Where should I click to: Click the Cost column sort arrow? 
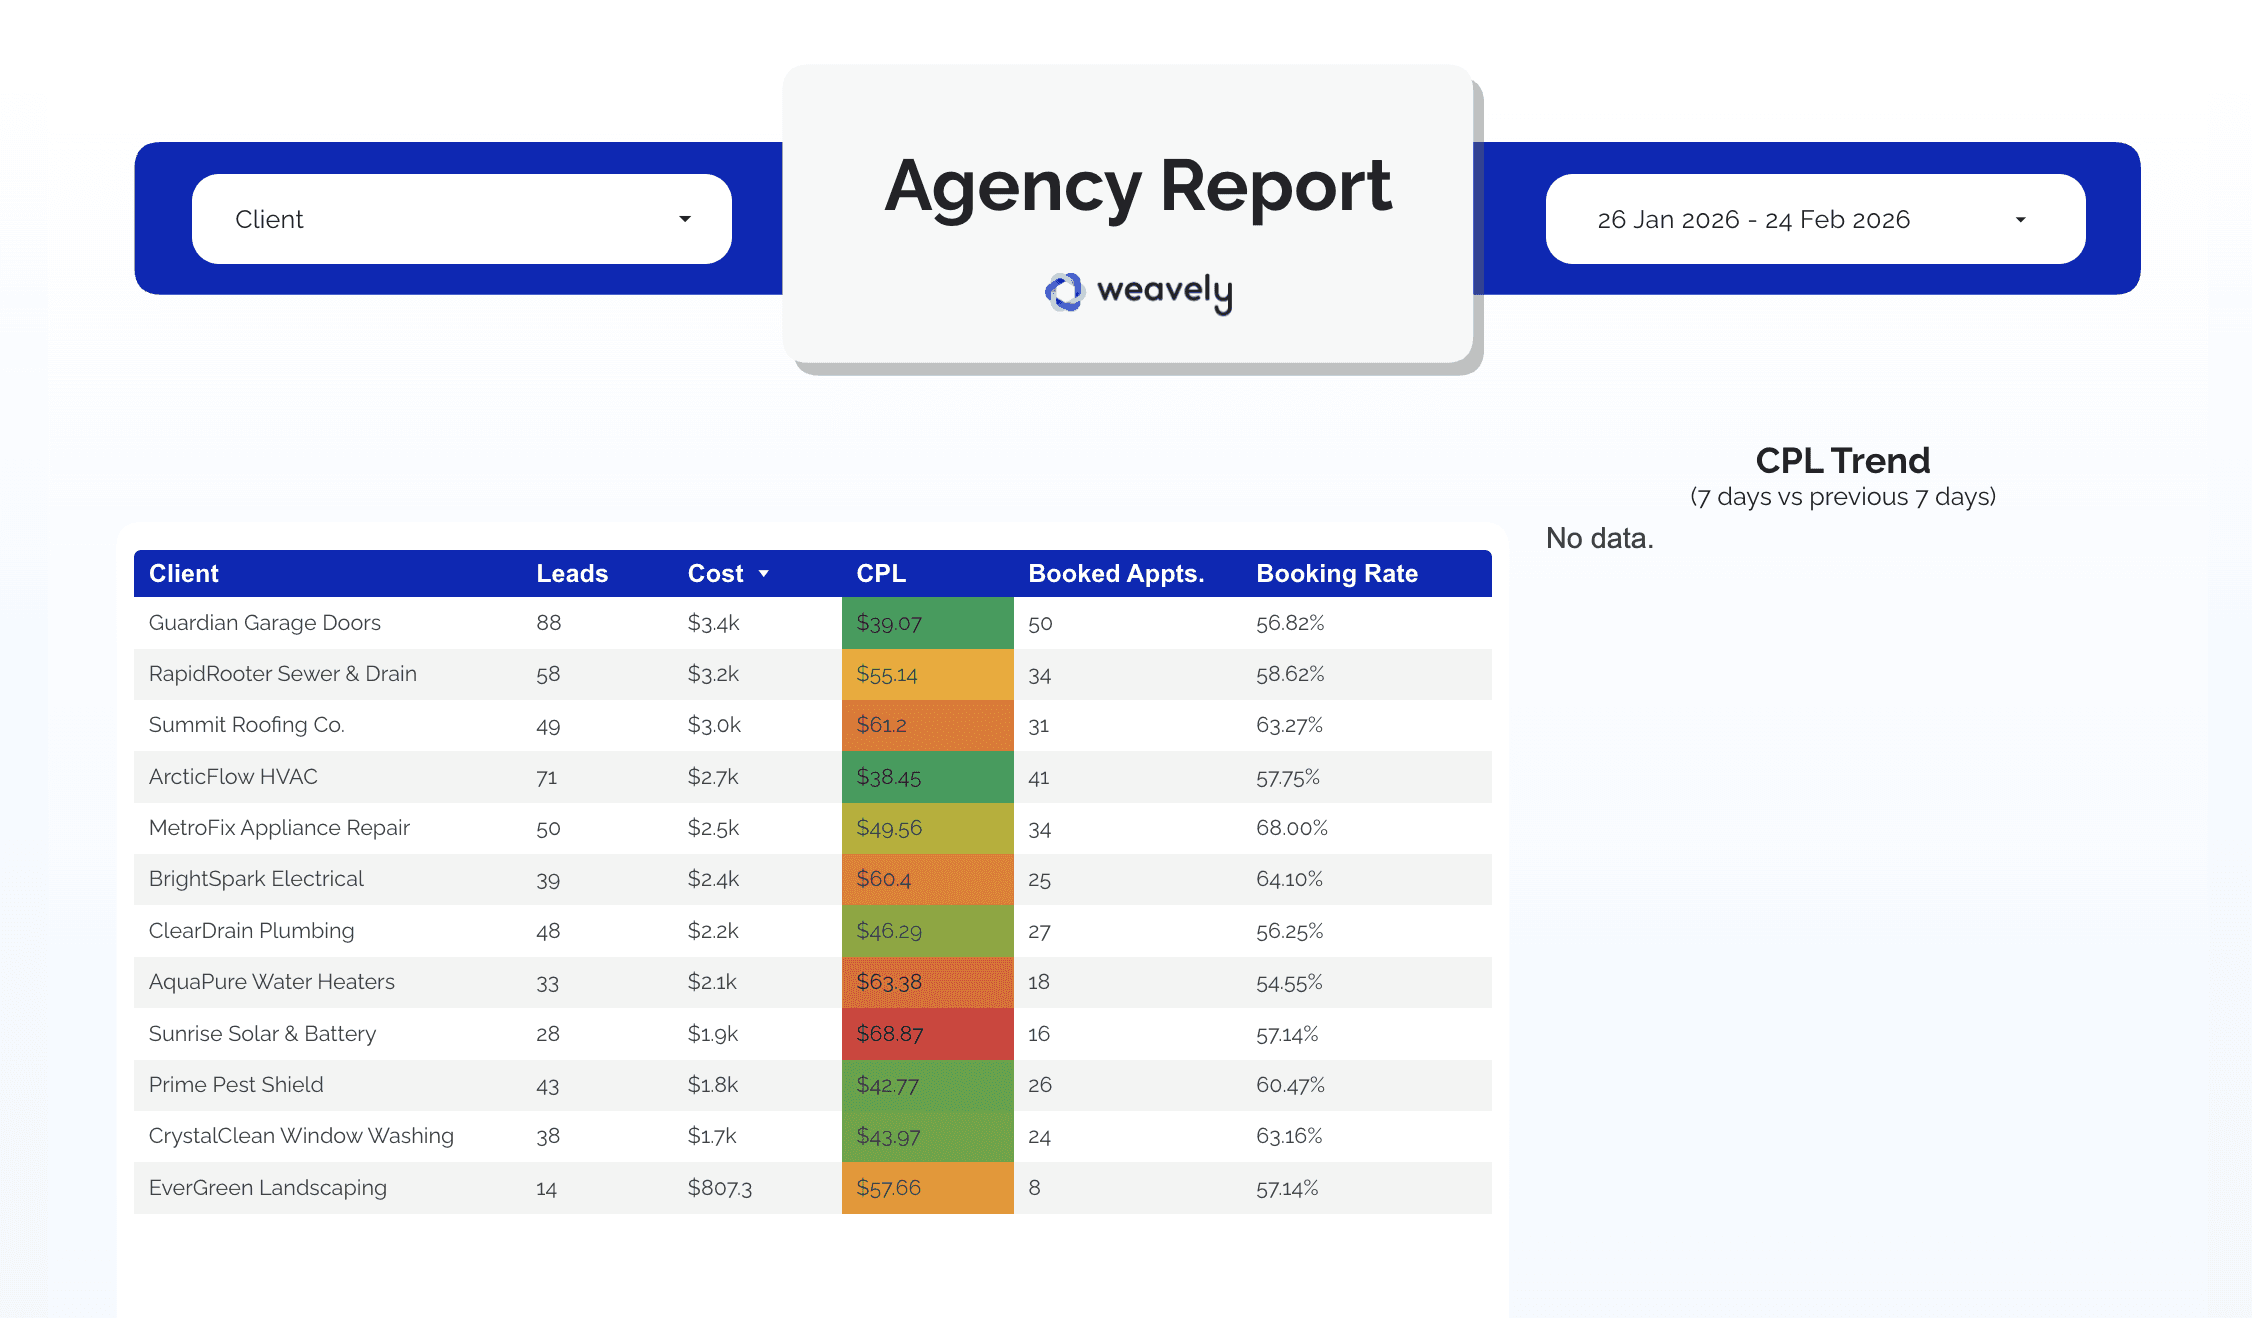(x=764, y=574)
